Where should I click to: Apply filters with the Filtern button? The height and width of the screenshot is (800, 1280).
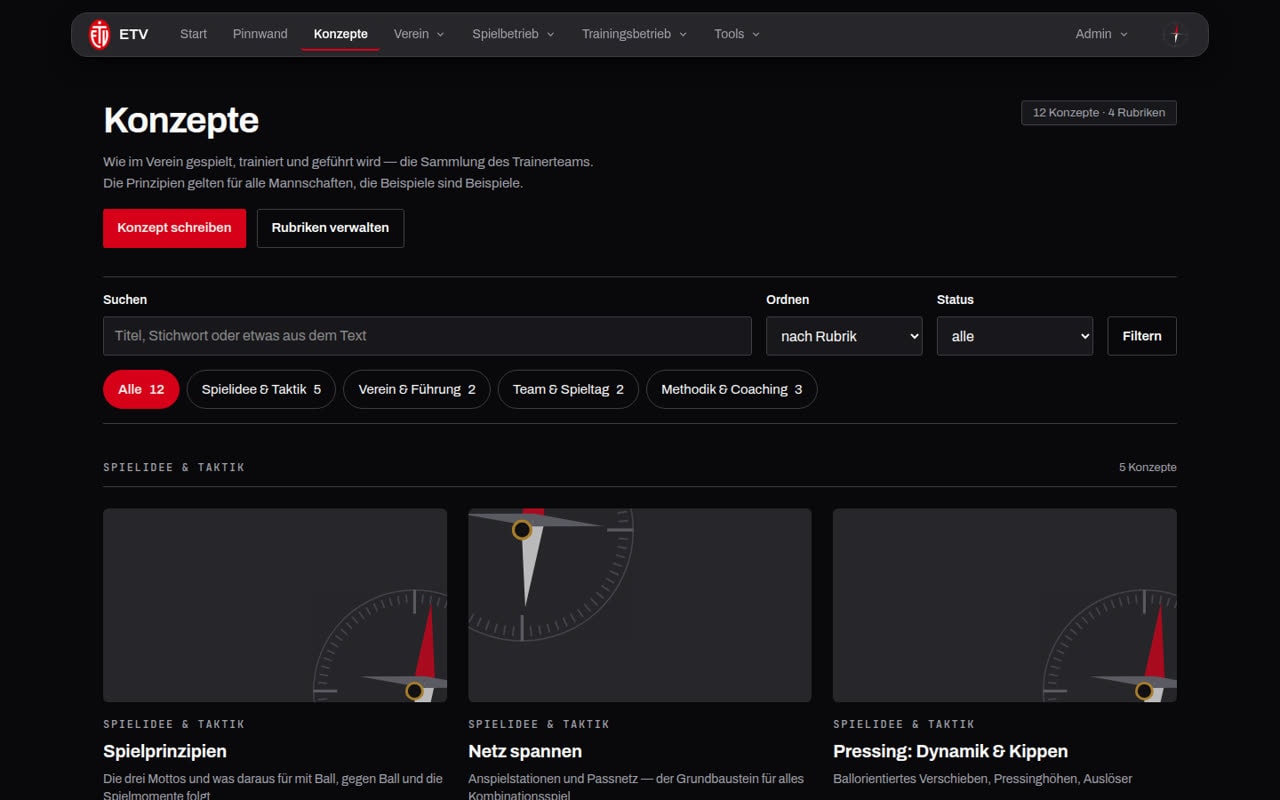click(1142, 336)
